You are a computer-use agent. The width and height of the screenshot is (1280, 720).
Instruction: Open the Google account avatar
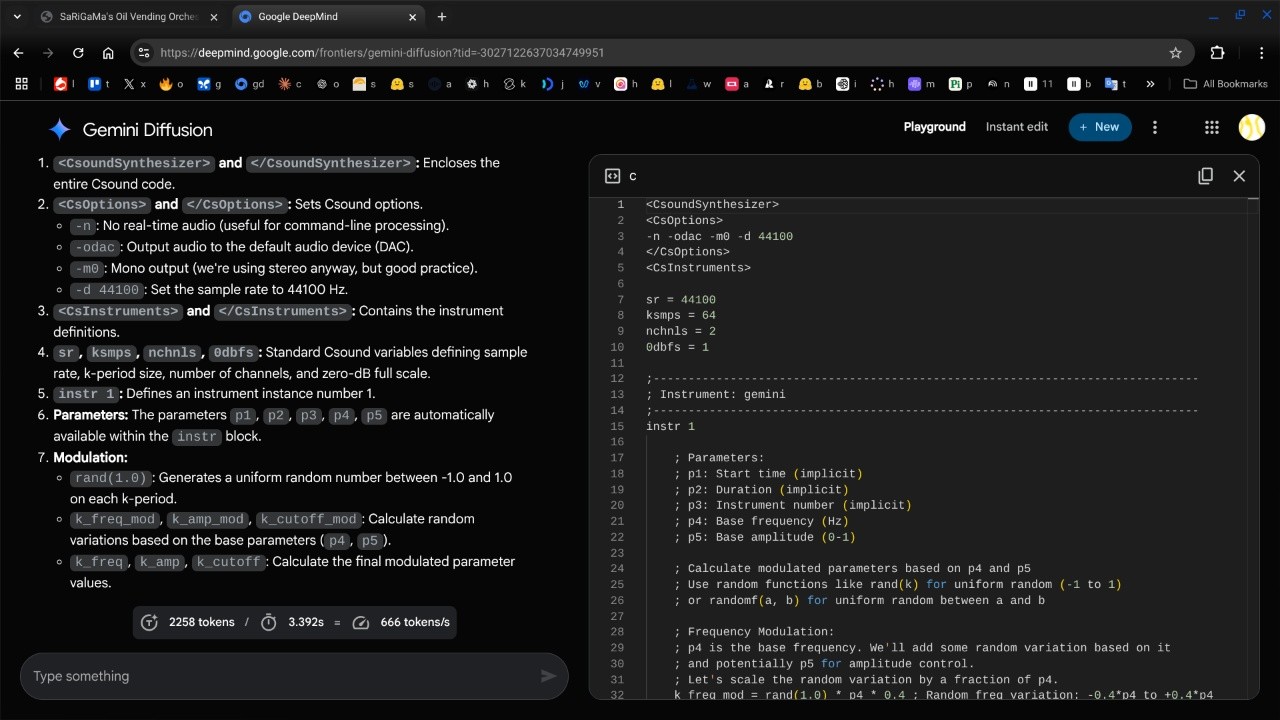tap(1252, 127)
